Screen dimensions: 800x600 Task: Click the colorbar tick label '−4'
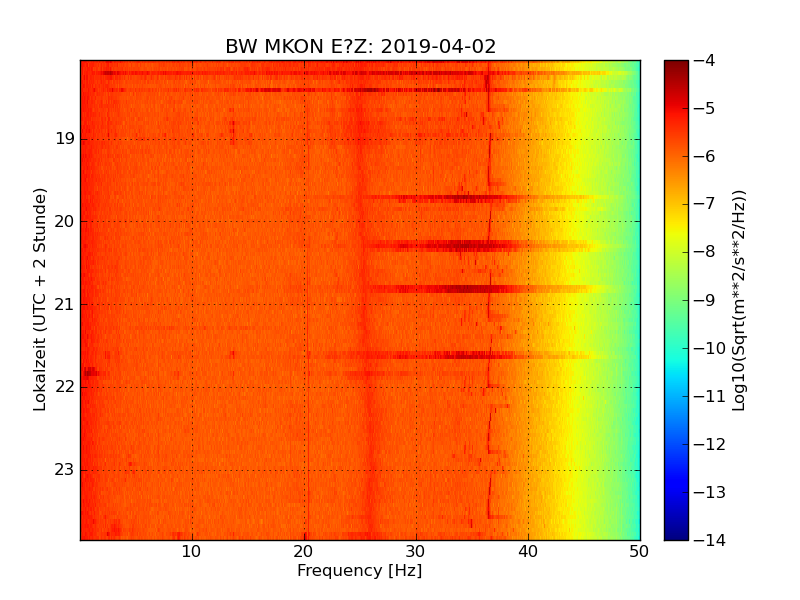705,60
